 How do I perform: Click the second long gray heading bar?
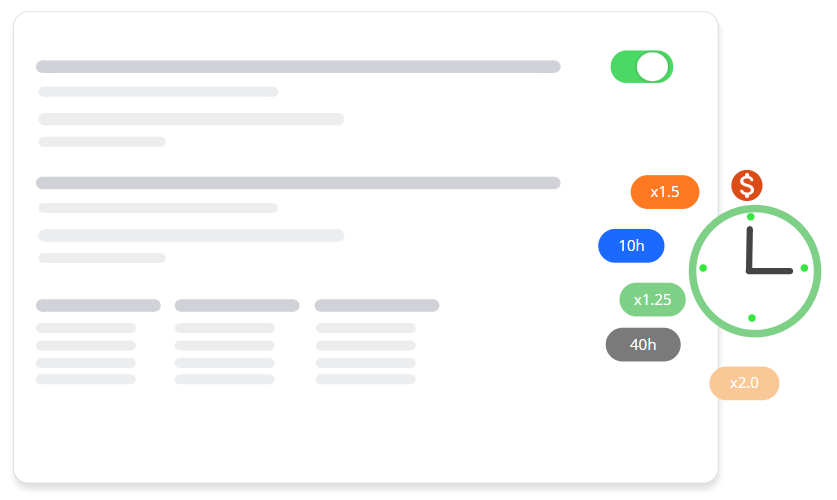click(298, 183)
